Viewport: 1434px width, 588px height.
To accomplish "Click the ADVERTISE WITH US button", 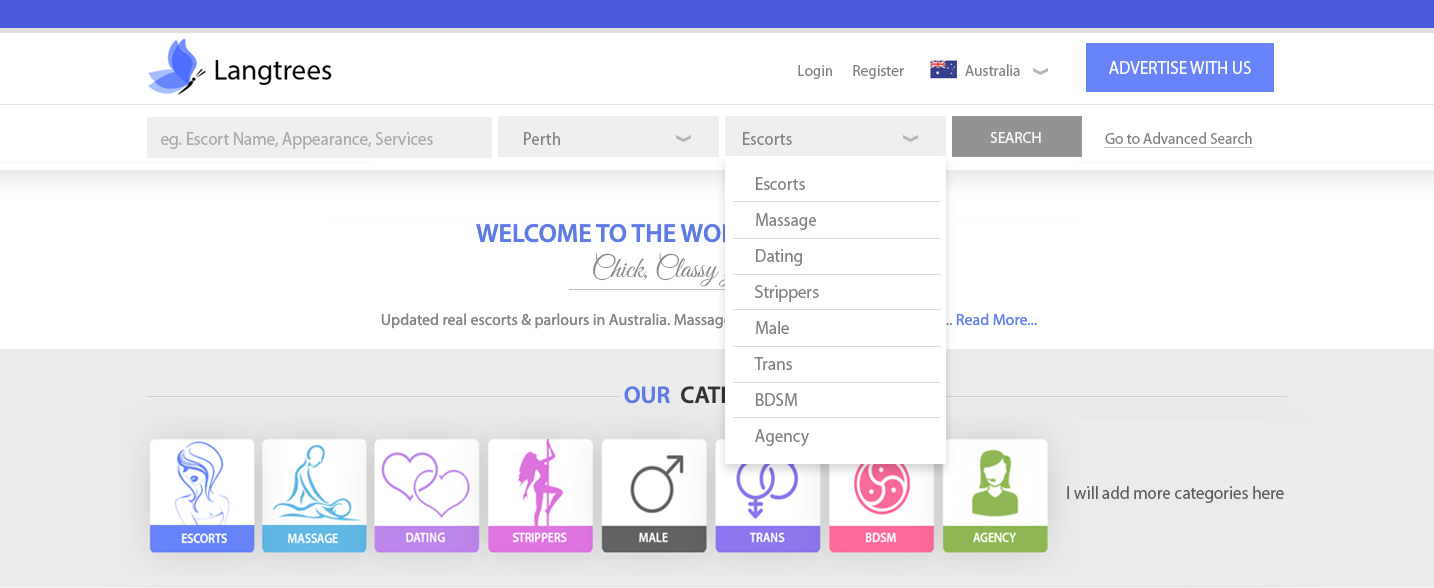I will click(1179, 68).
